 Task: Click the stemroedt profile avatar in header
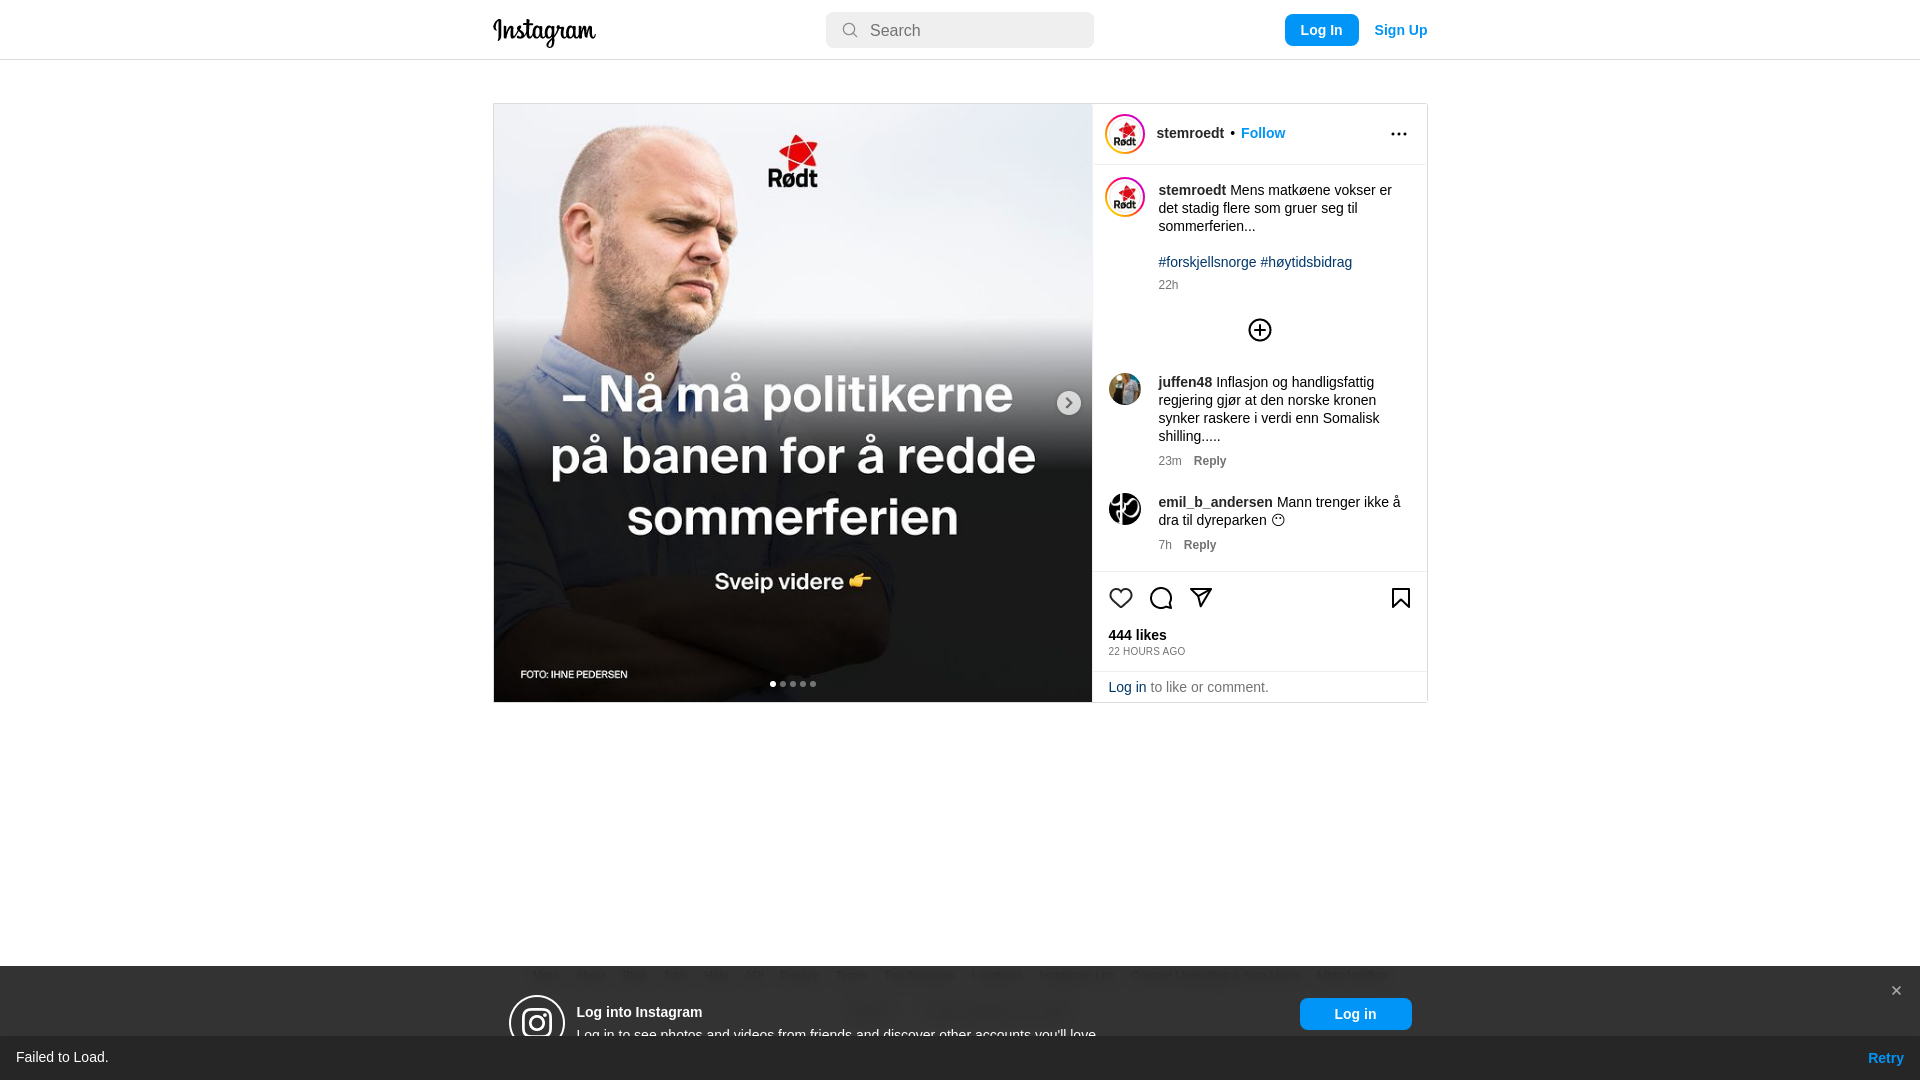pos(1124,134)
